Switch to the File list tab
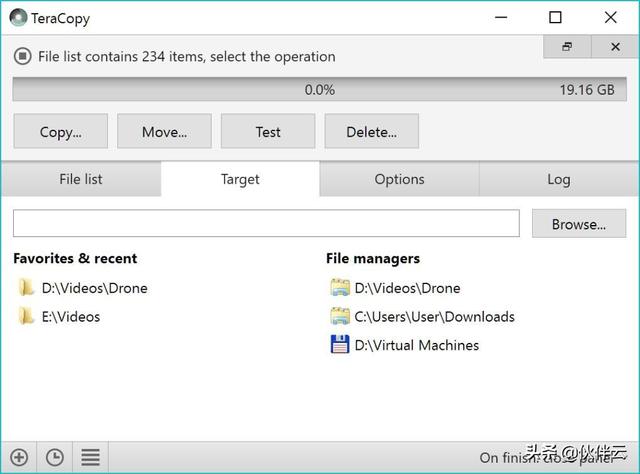Viewport: 640px width, 474px height. pyautogui.click(x=81, y=180)
